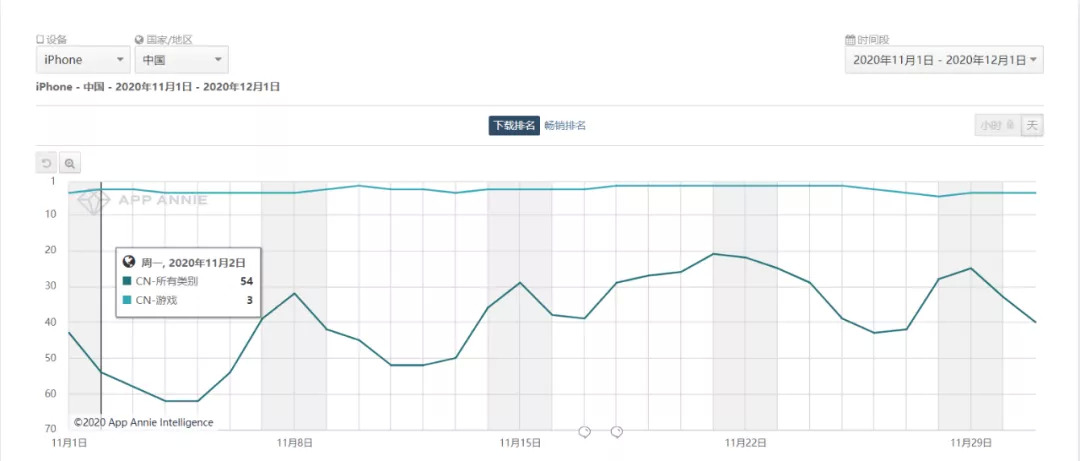Click the device icon beside 设备
Screen dimensions: 1080x461
click(x=41, y=40)
